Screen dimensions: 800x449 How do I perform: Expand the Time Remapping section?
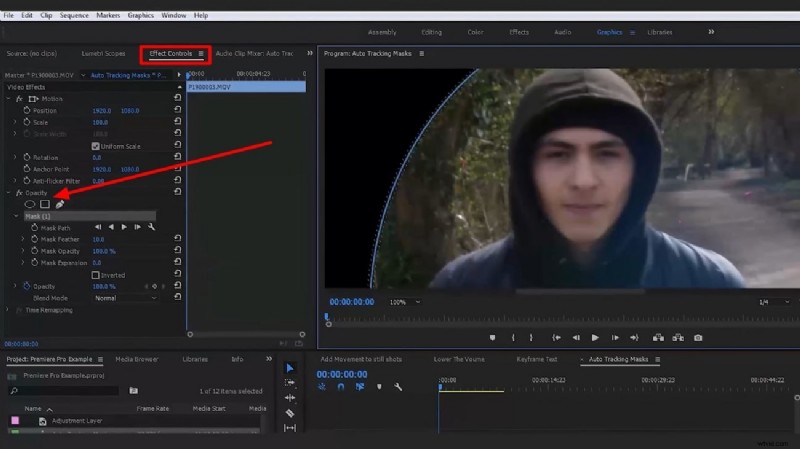tap(7, 310)
